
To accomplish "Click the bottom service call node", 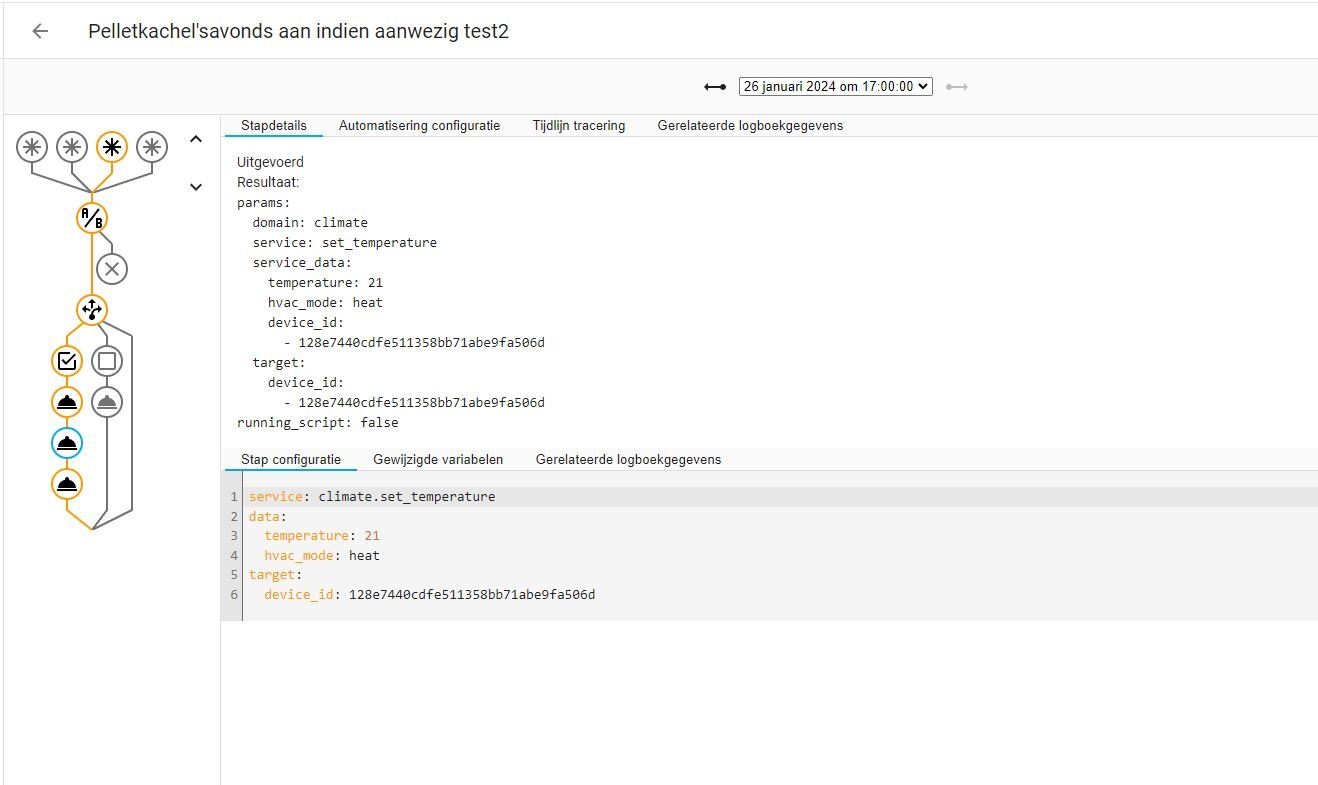I will (x=65, y=484).
